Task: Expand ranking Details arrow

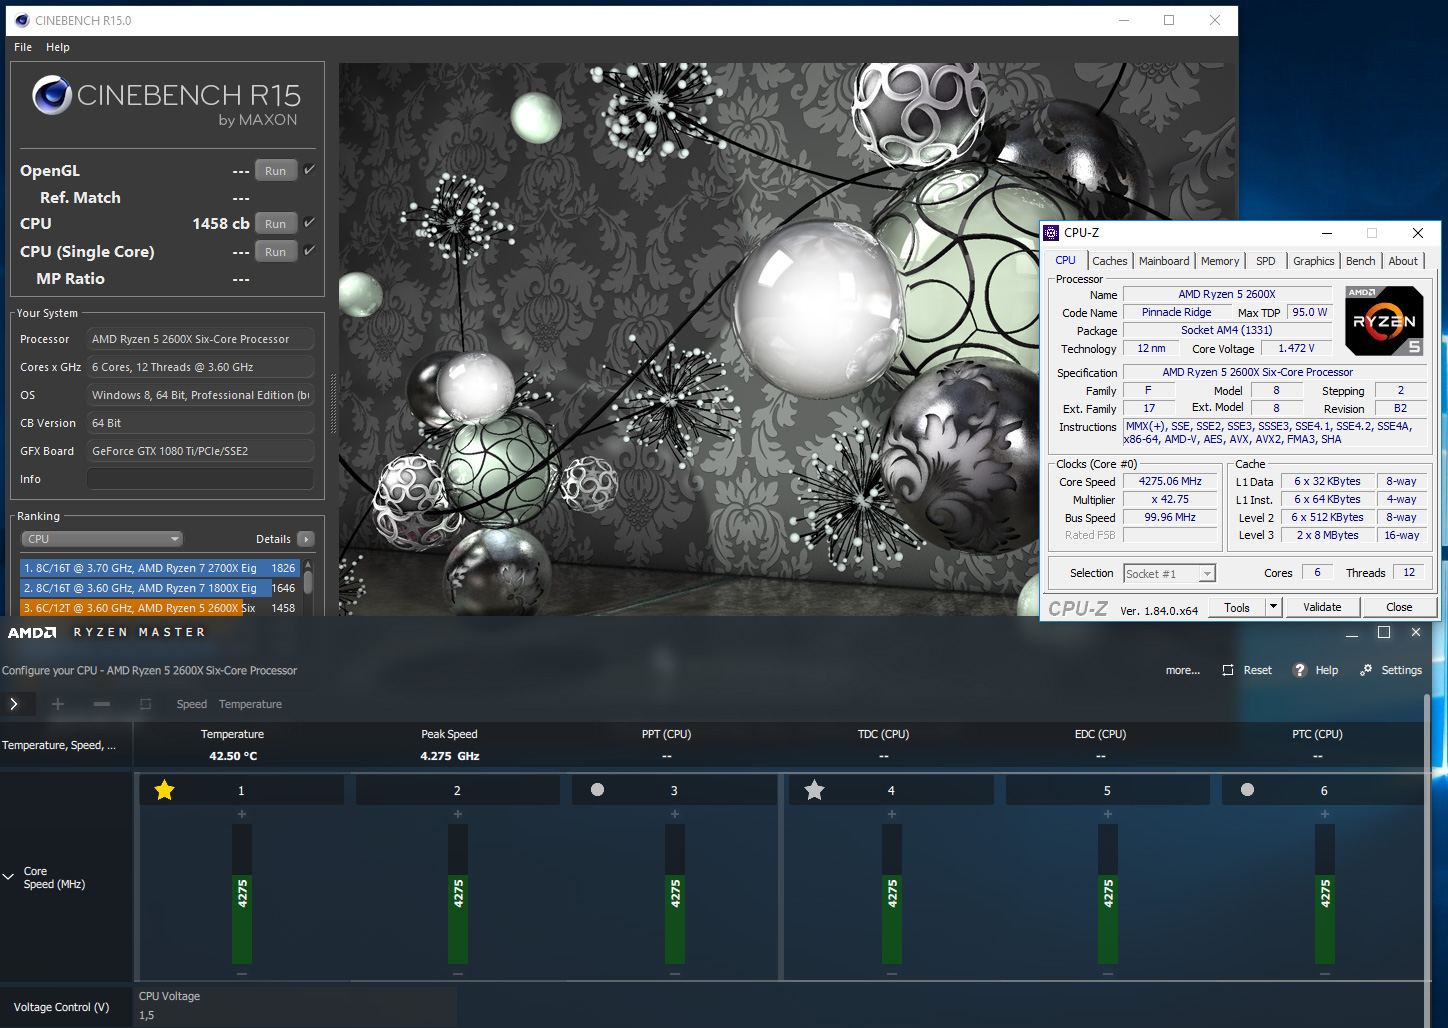Action: [306, 539]
